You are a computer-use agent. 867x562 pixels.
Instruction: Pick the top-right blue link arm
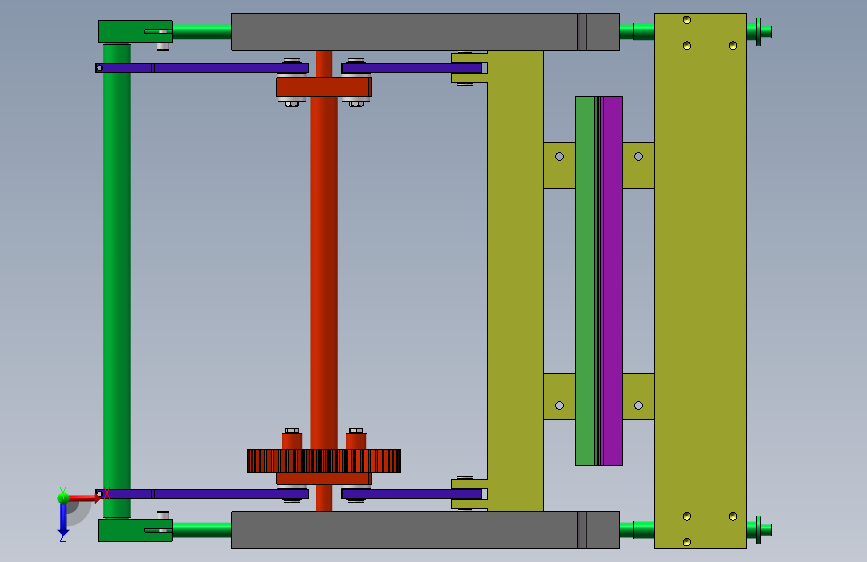coord(412,68)
